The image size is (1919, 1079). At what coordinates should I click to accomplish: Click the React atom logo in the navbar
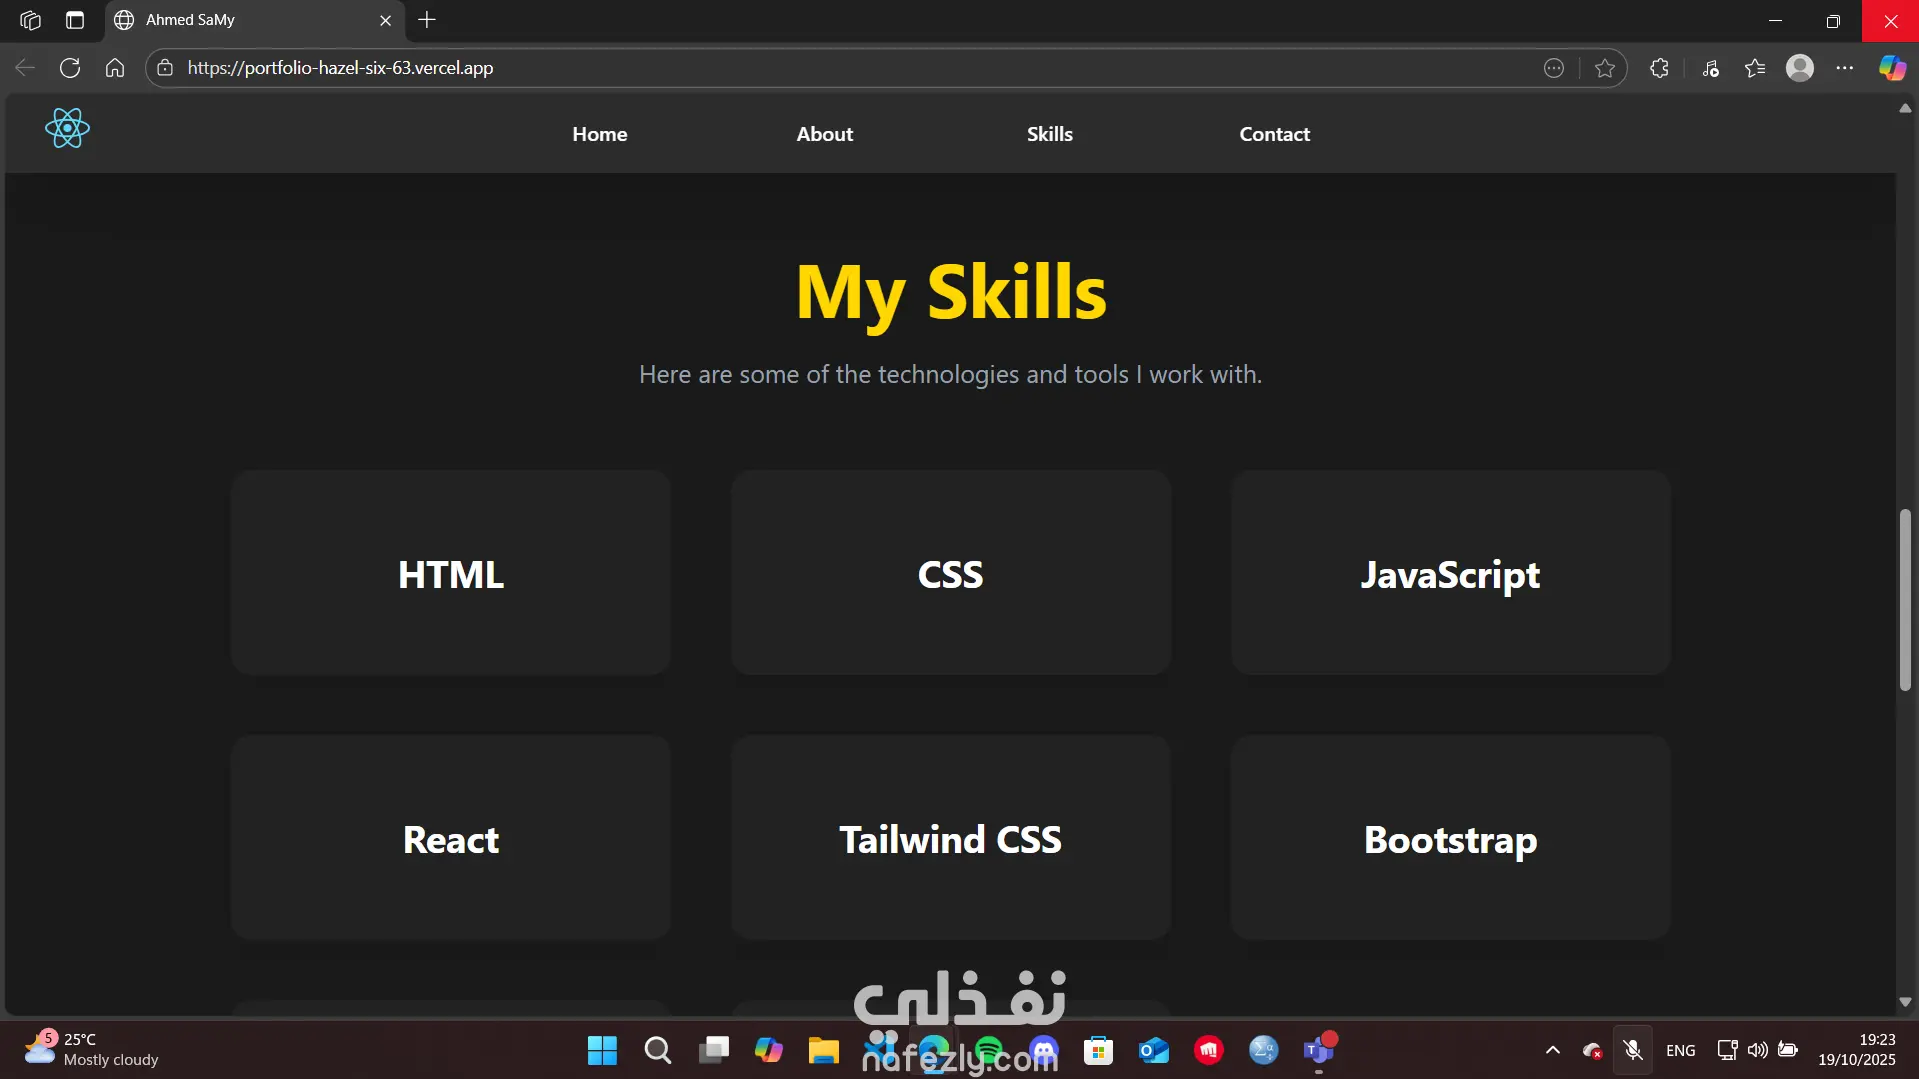click(x=67, y=128)
